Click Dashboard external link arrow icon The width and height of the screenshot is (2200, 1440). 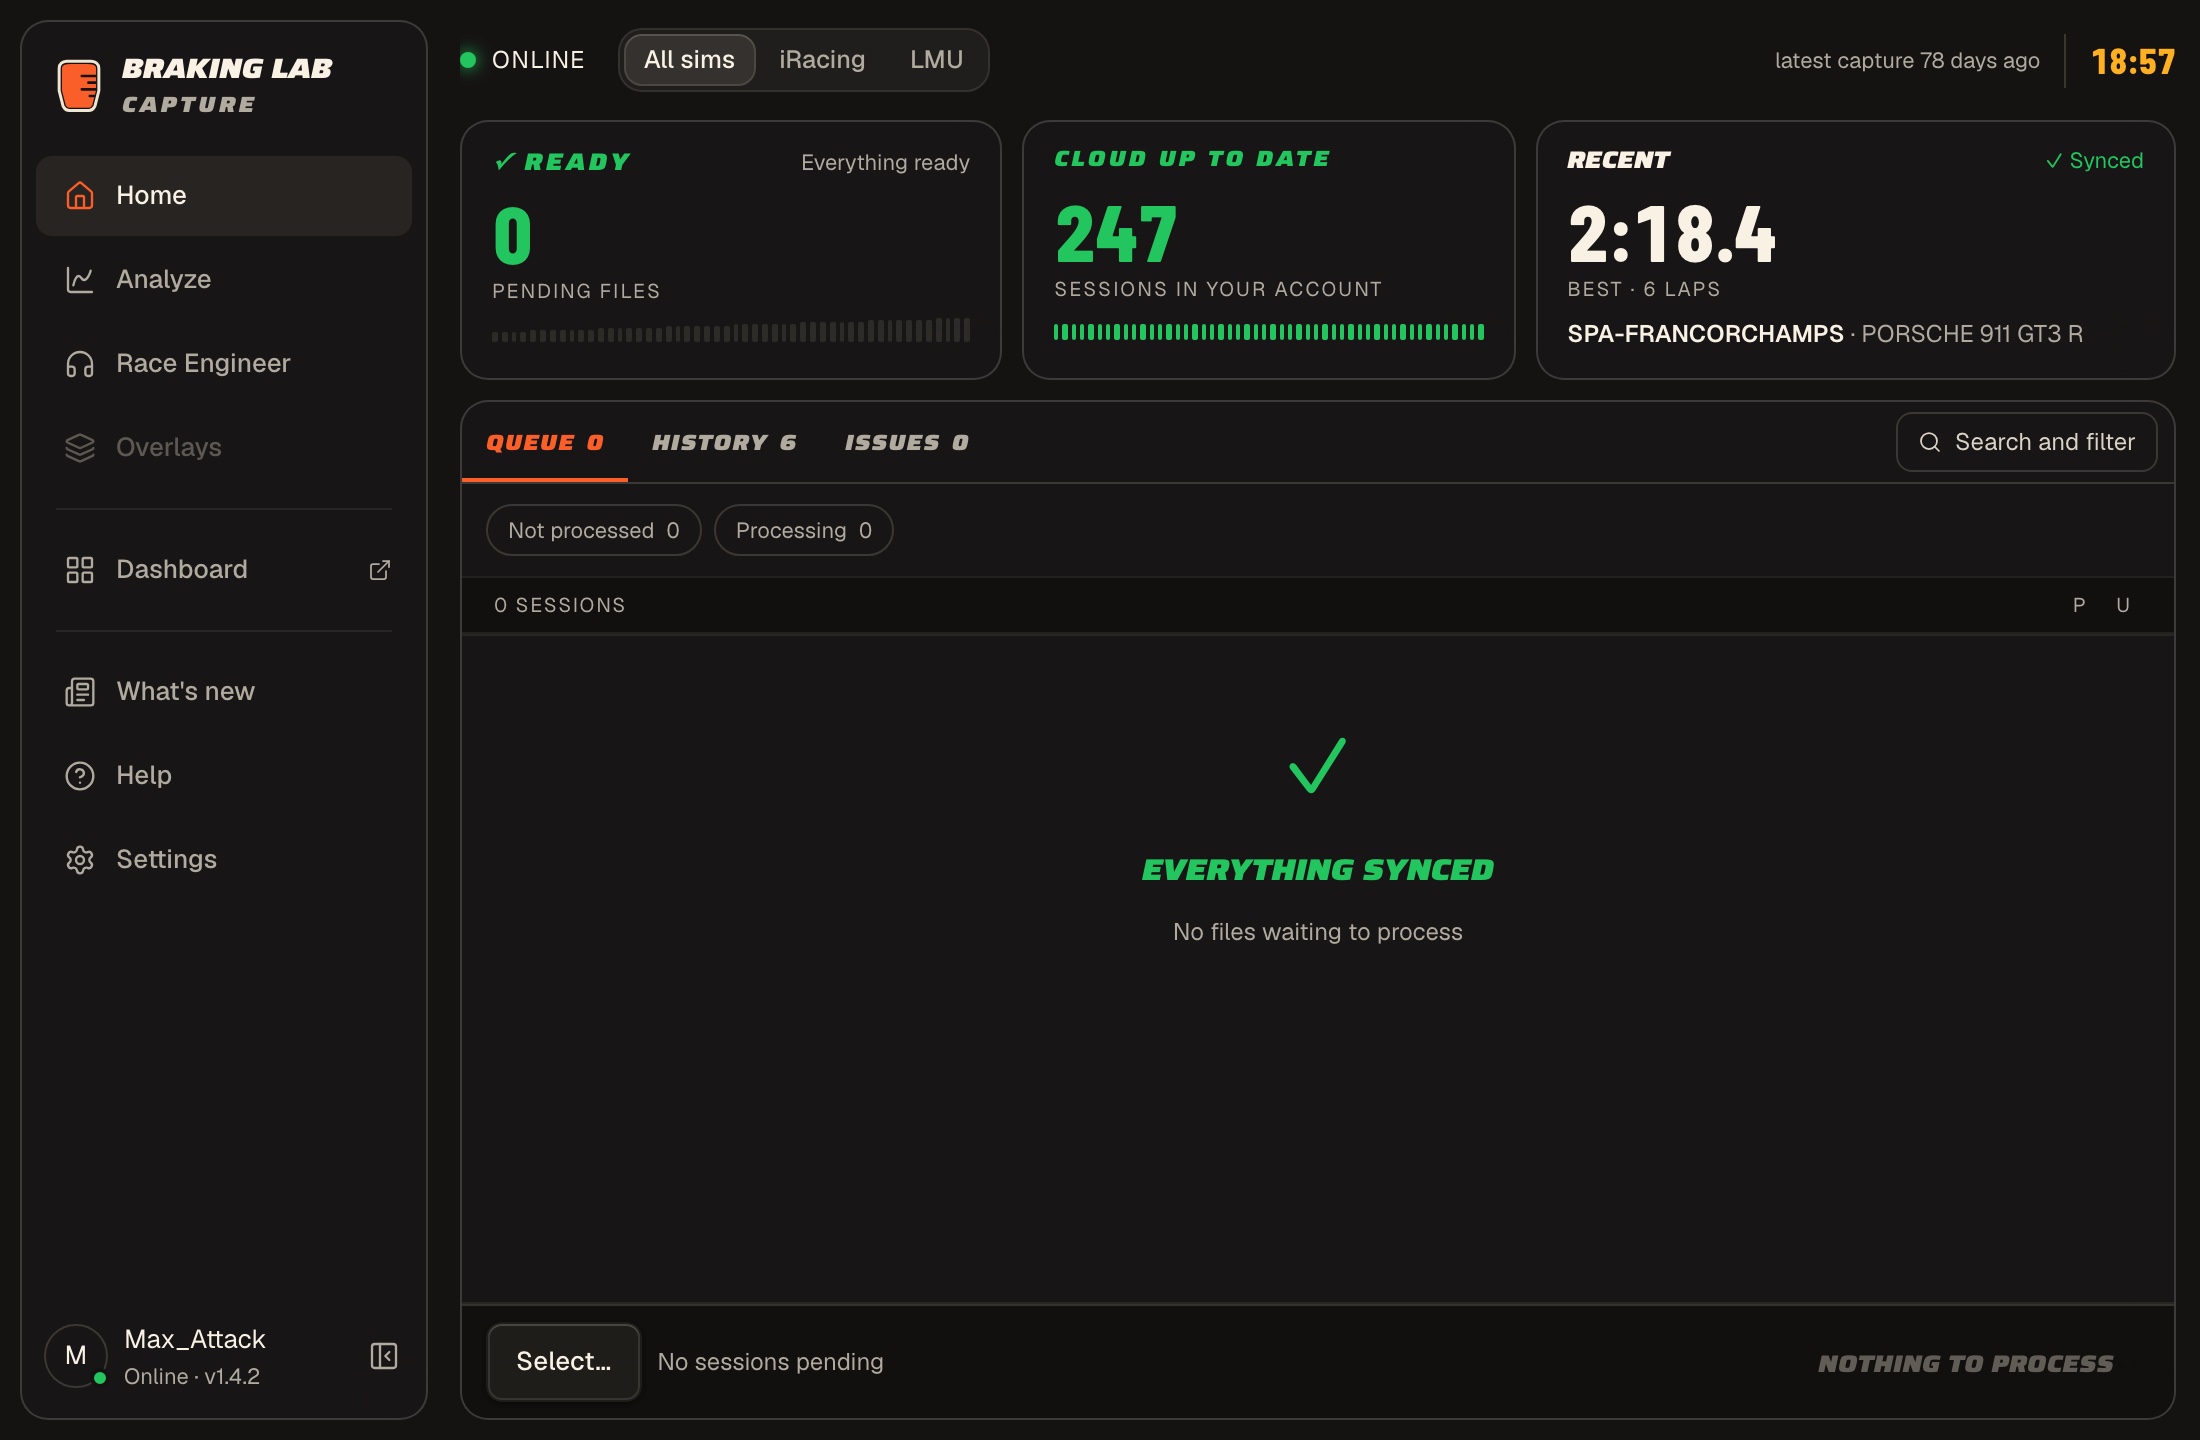point(380,569)
